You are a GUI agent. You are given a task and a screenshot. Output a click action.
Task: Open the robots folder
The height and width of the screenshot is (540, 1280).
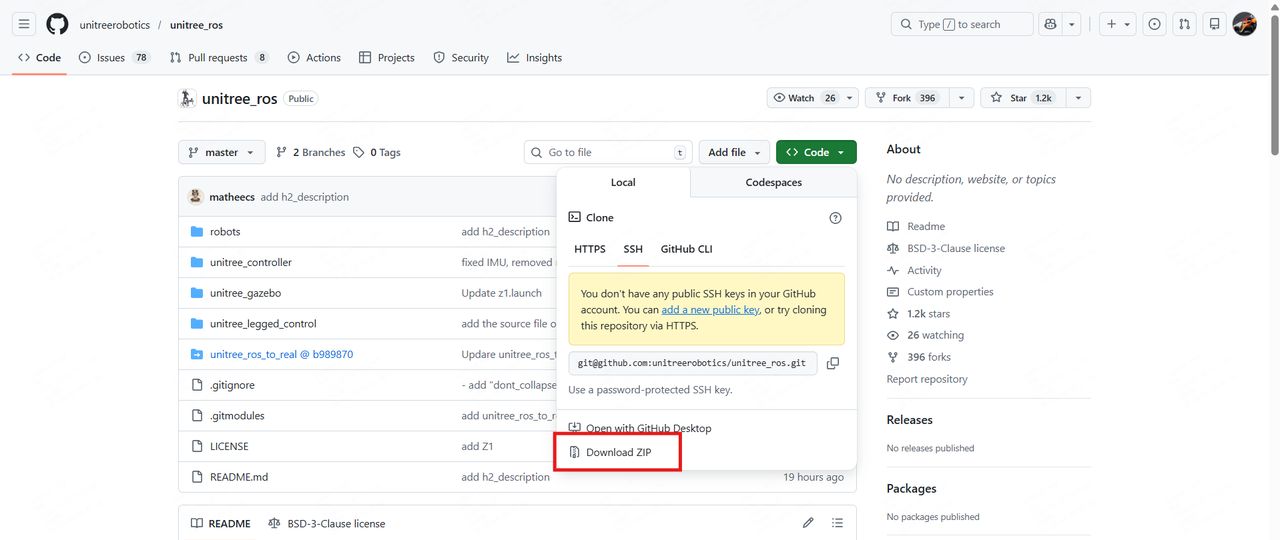click(x=225, y=232)
